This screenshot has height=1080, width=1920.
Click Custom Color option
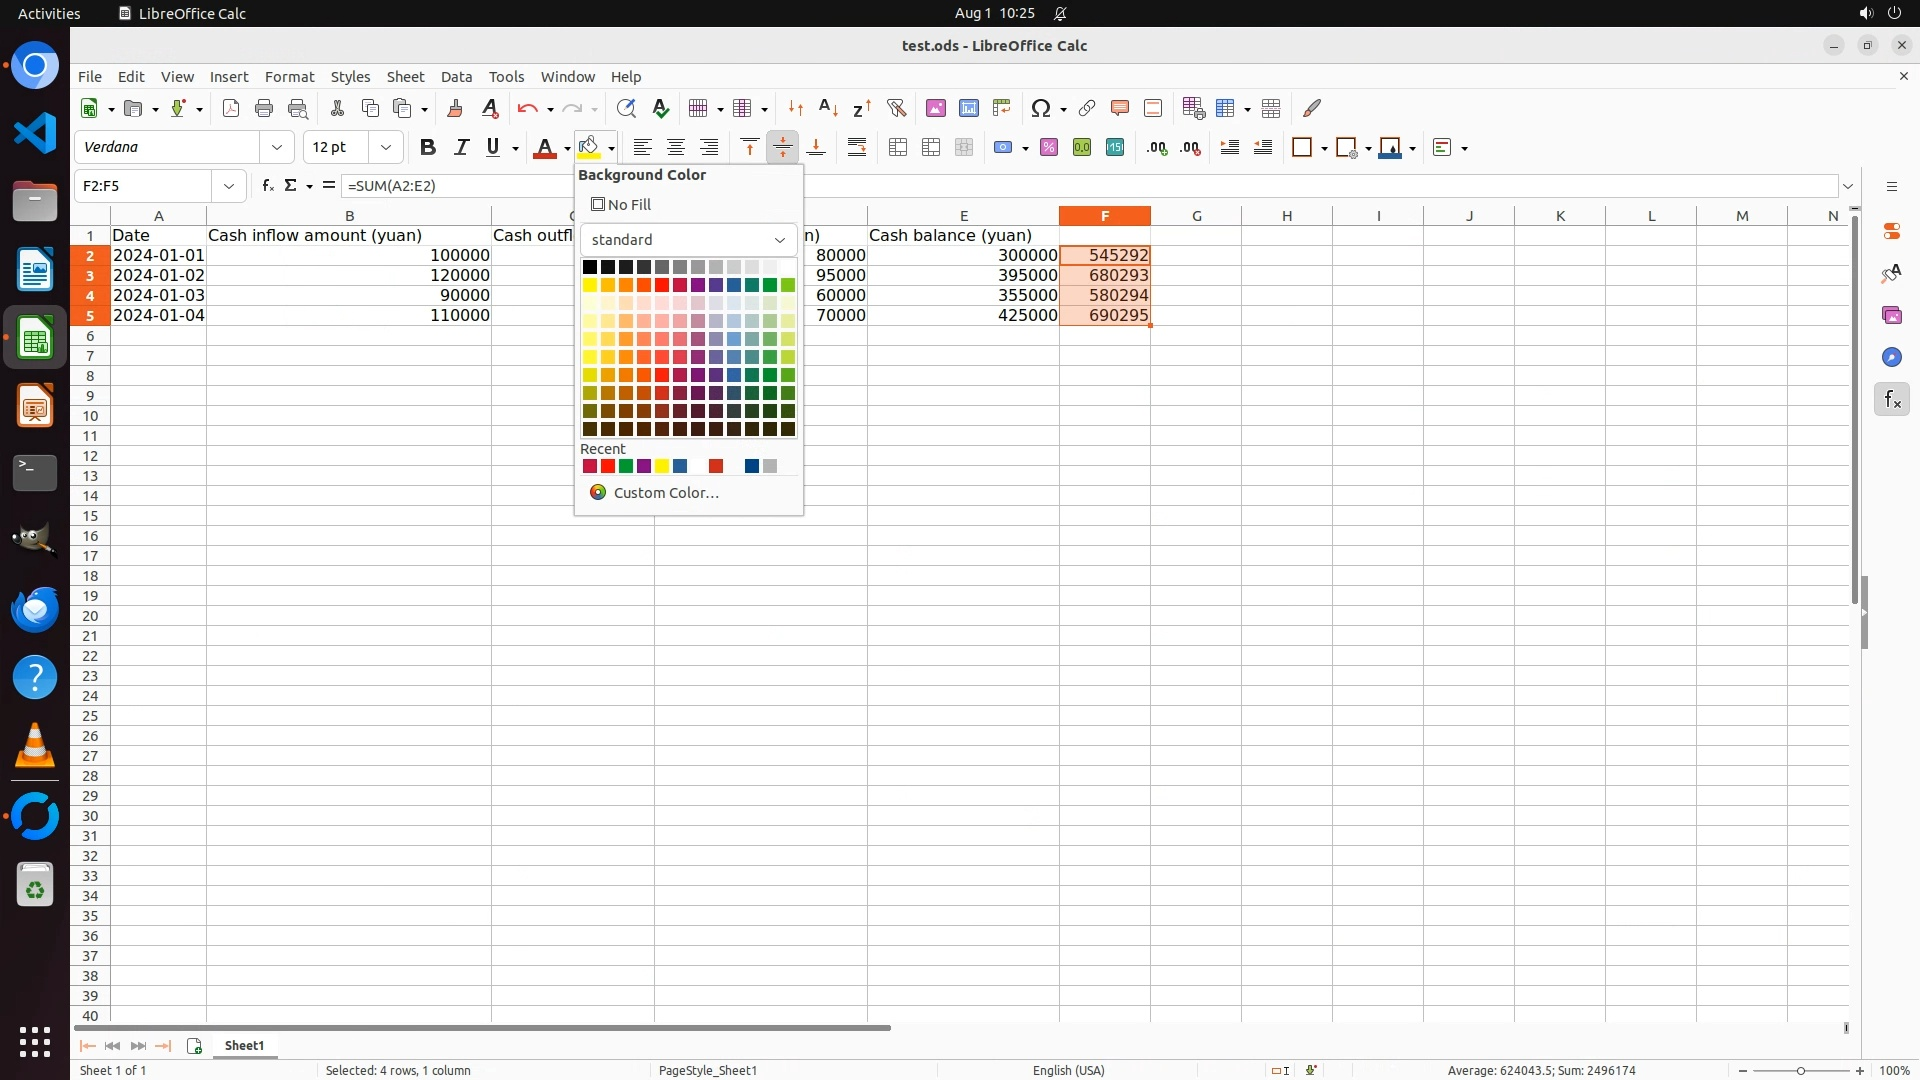tap(665, 493)
